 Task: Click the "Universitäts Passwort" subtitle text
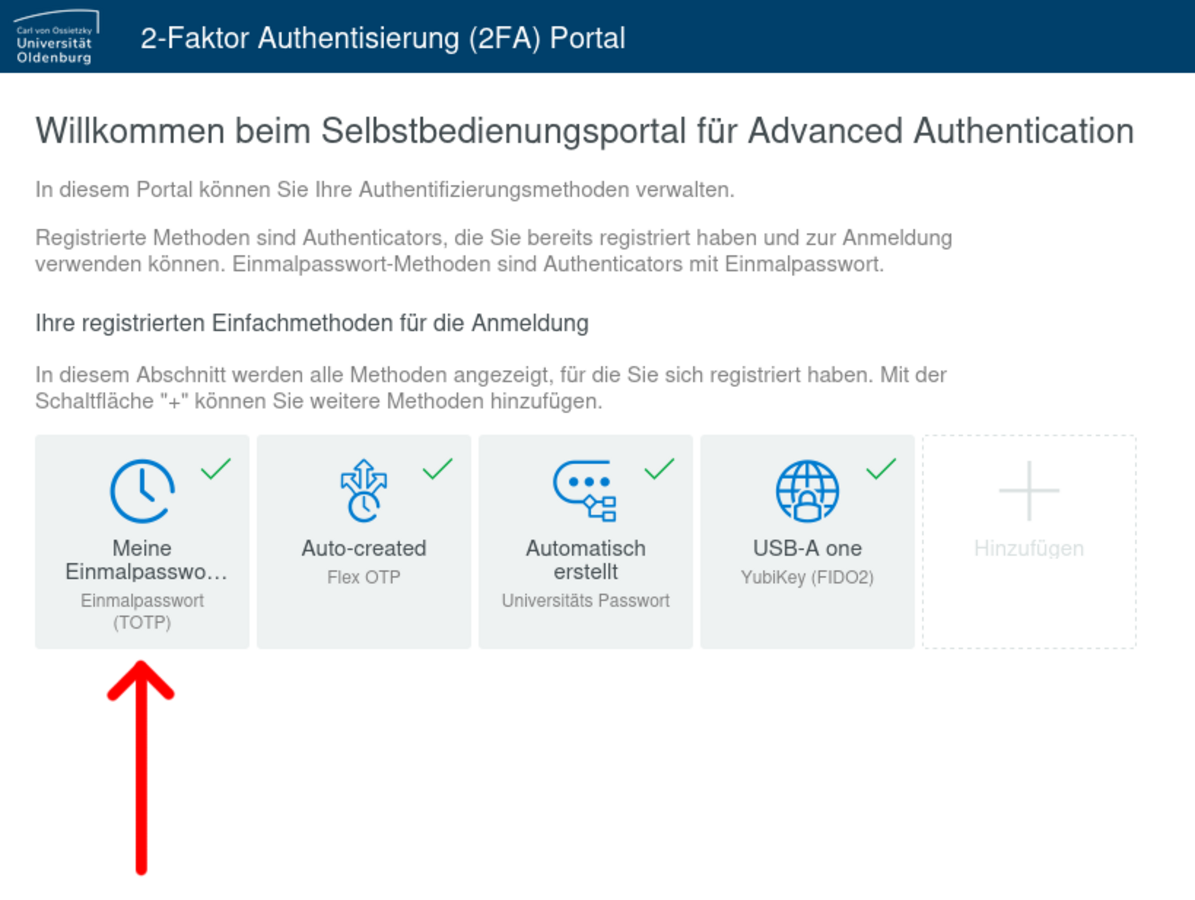pos(586,601)
